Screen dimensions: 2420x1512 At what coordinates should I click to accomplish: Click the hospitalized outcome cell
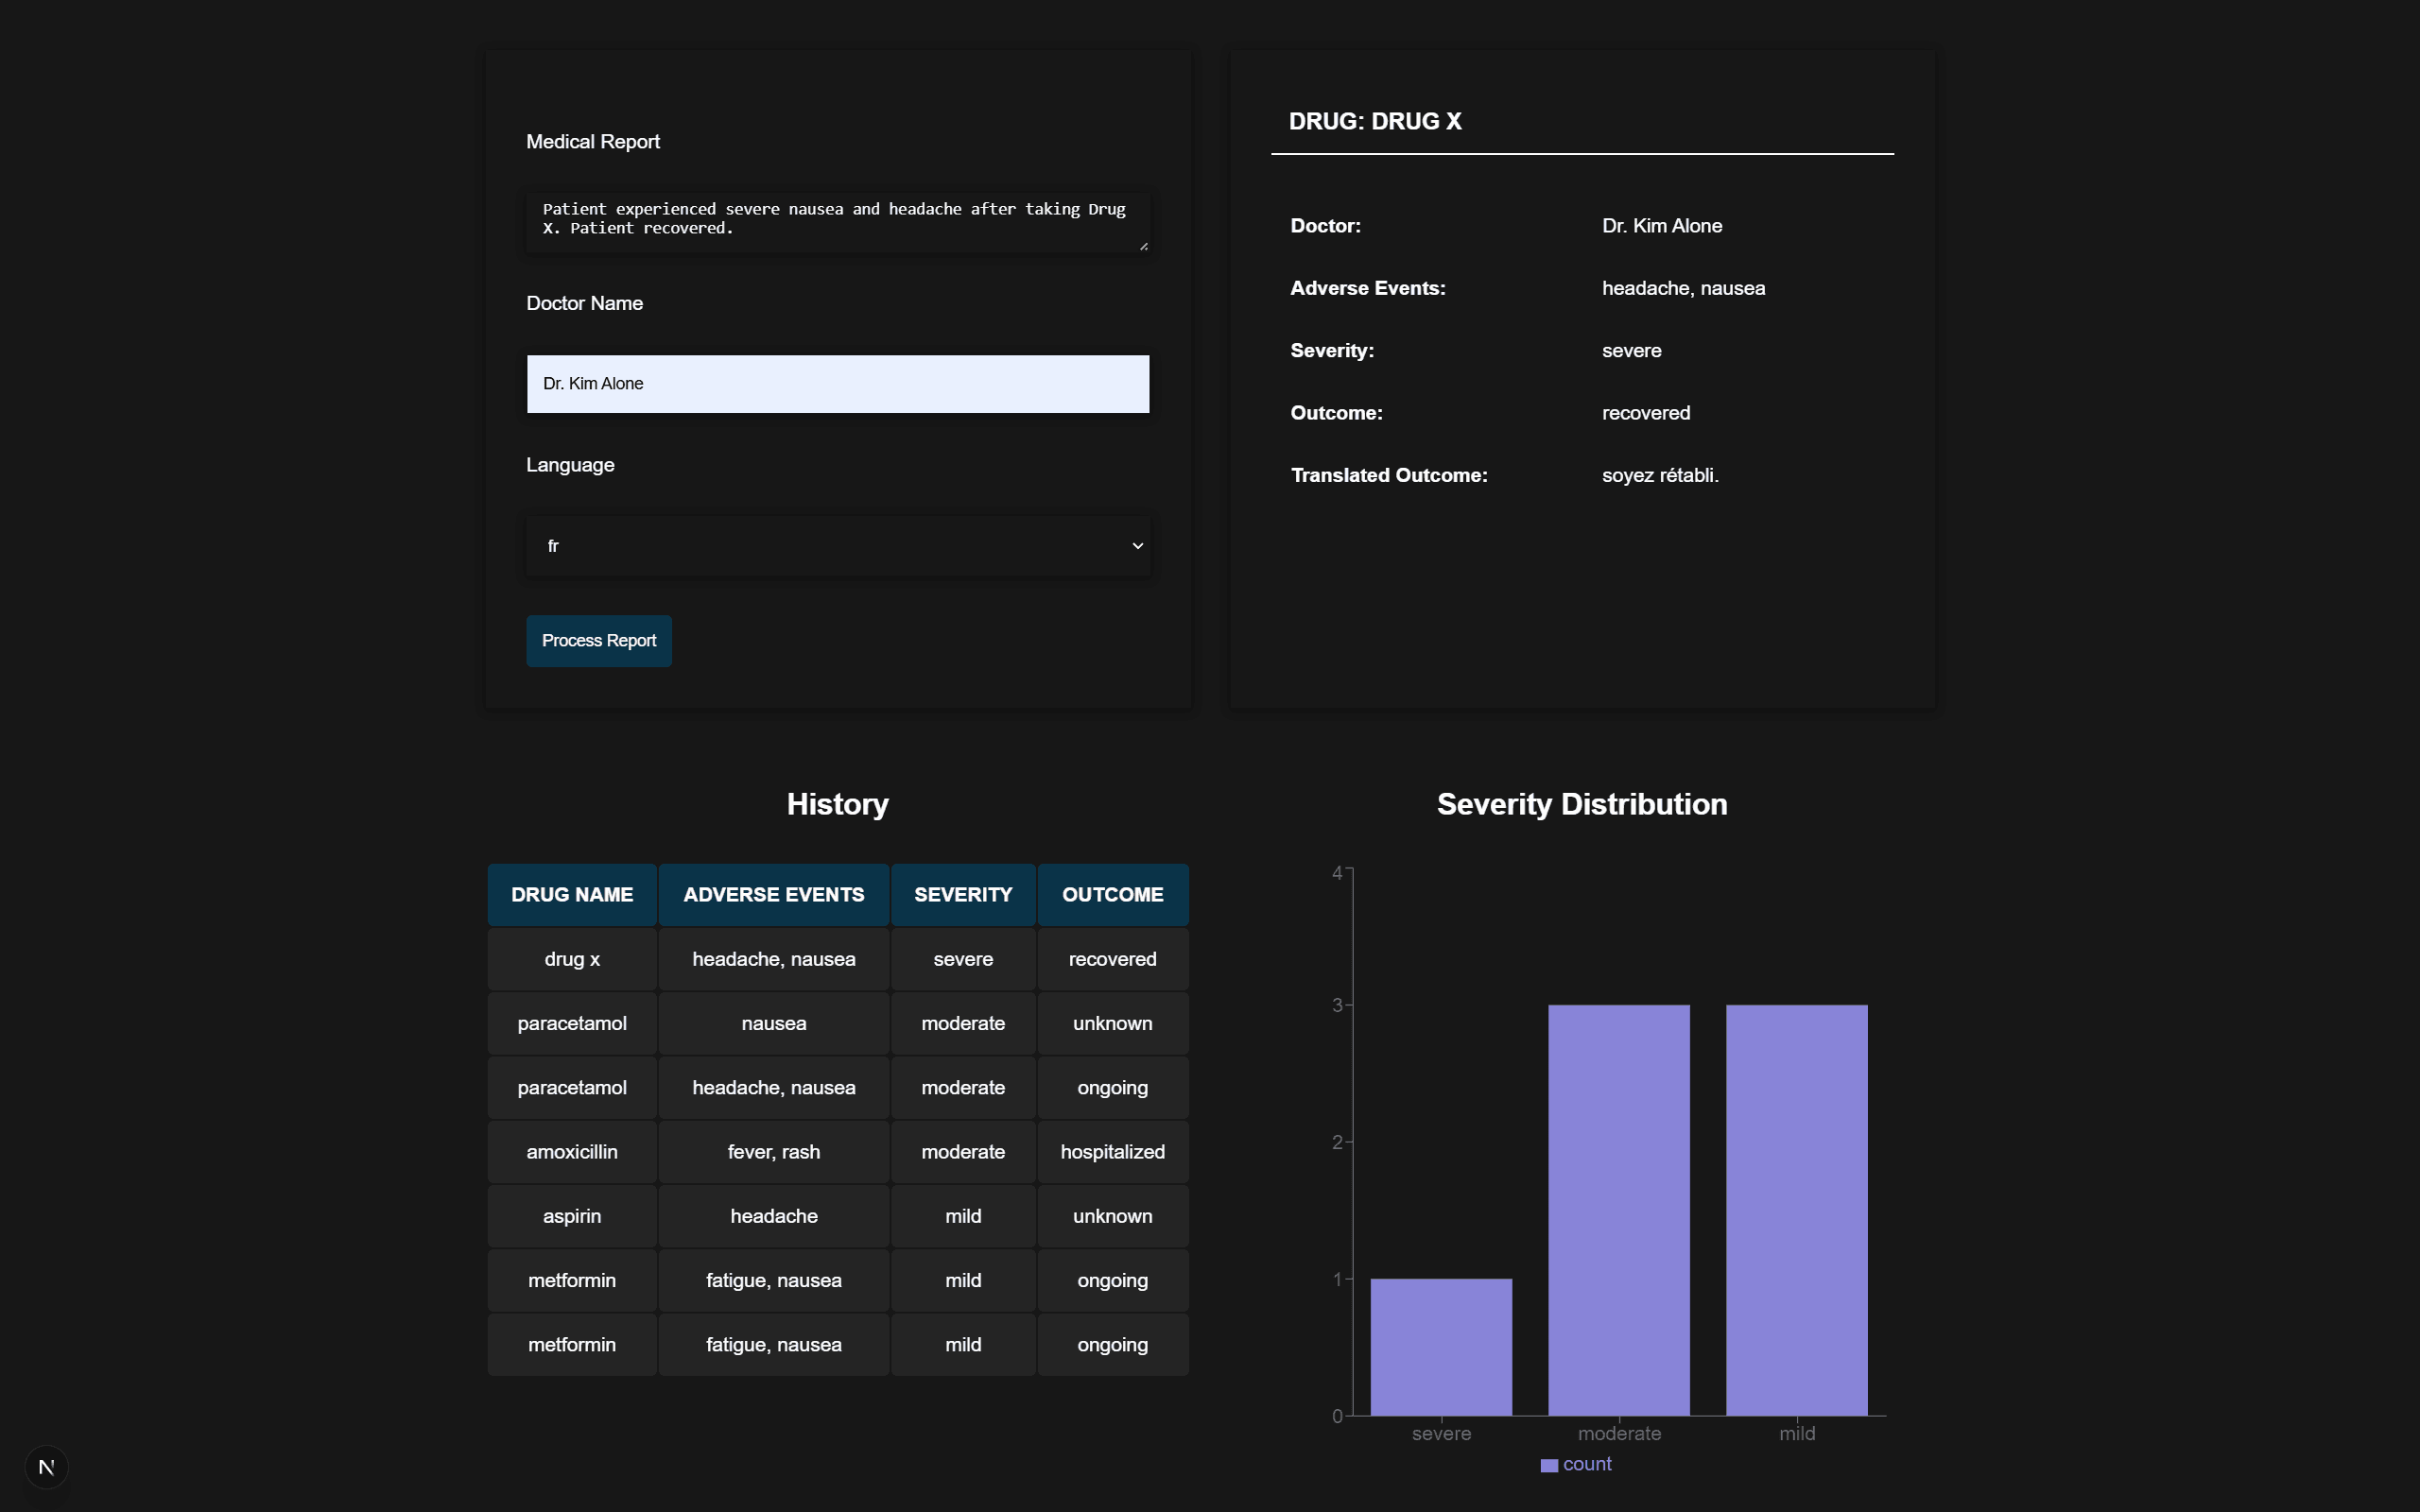[x=1112, y=1152]
